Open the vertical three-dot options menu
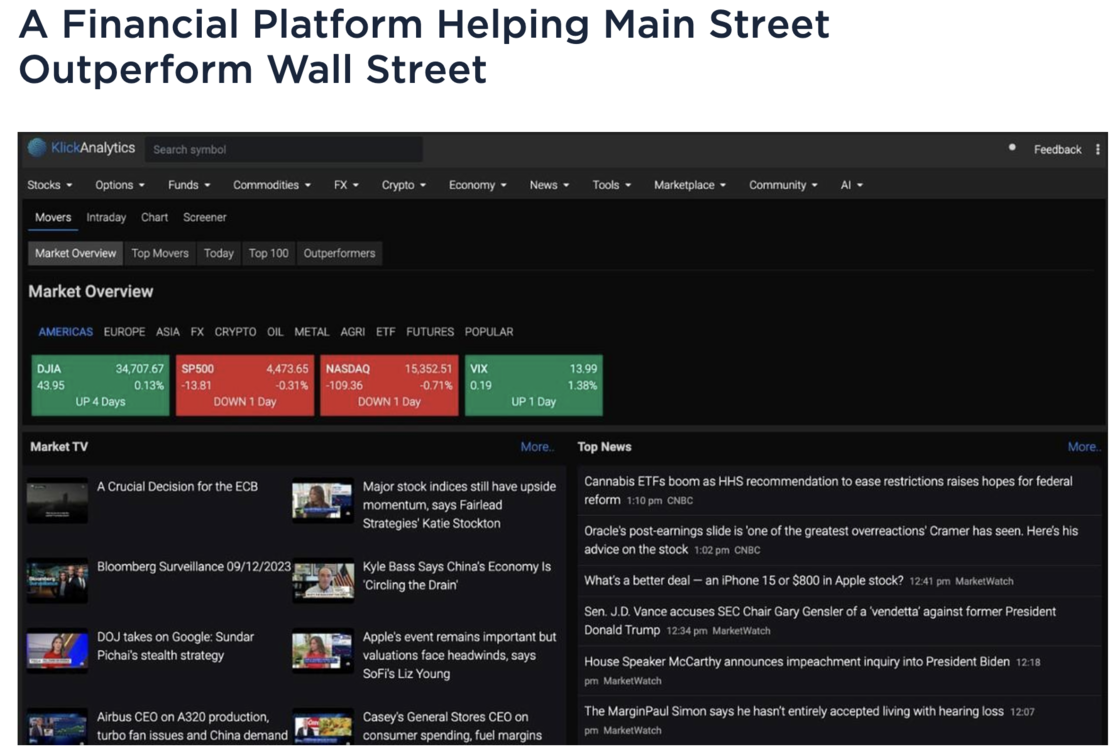This screenshot has height=754, width=1120. click(x=1097, y=149)
